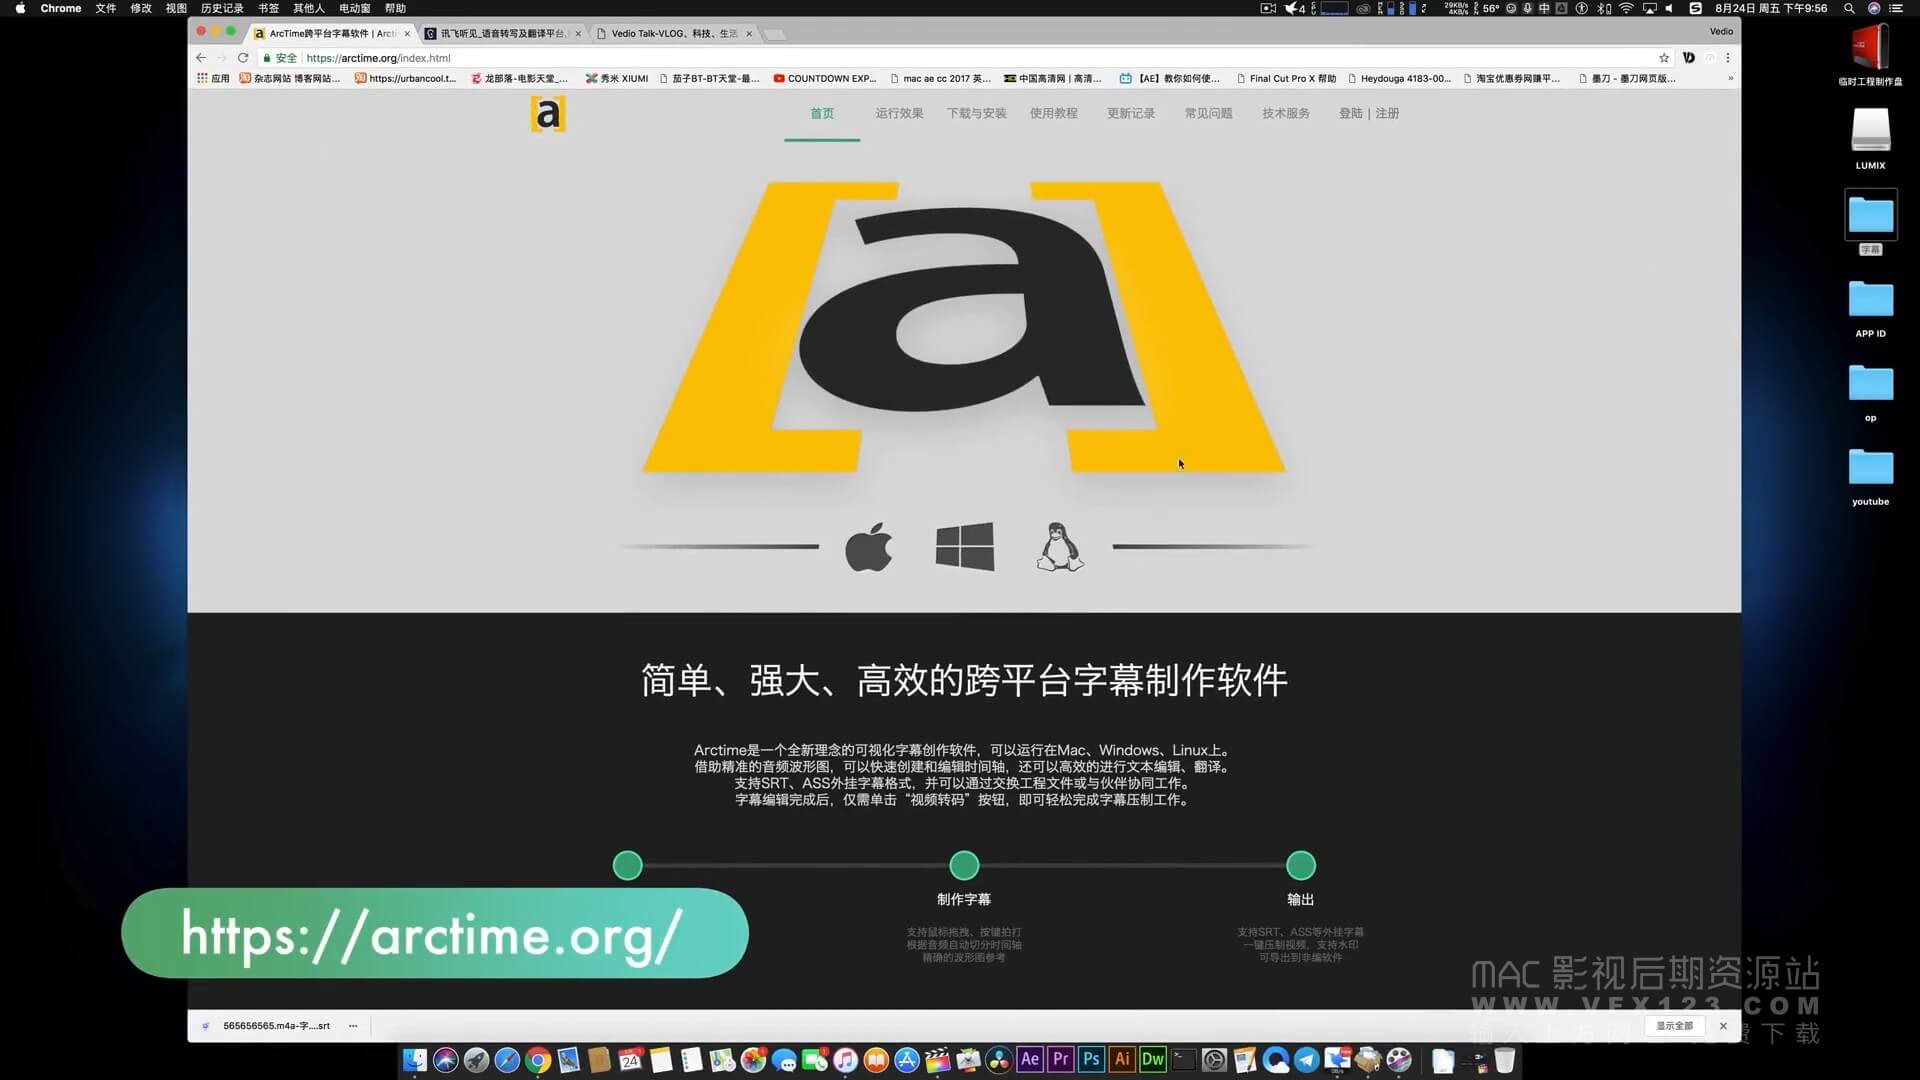Open the 运行效果 page
Viewport: 1920px width, 1080px height.
899,113
